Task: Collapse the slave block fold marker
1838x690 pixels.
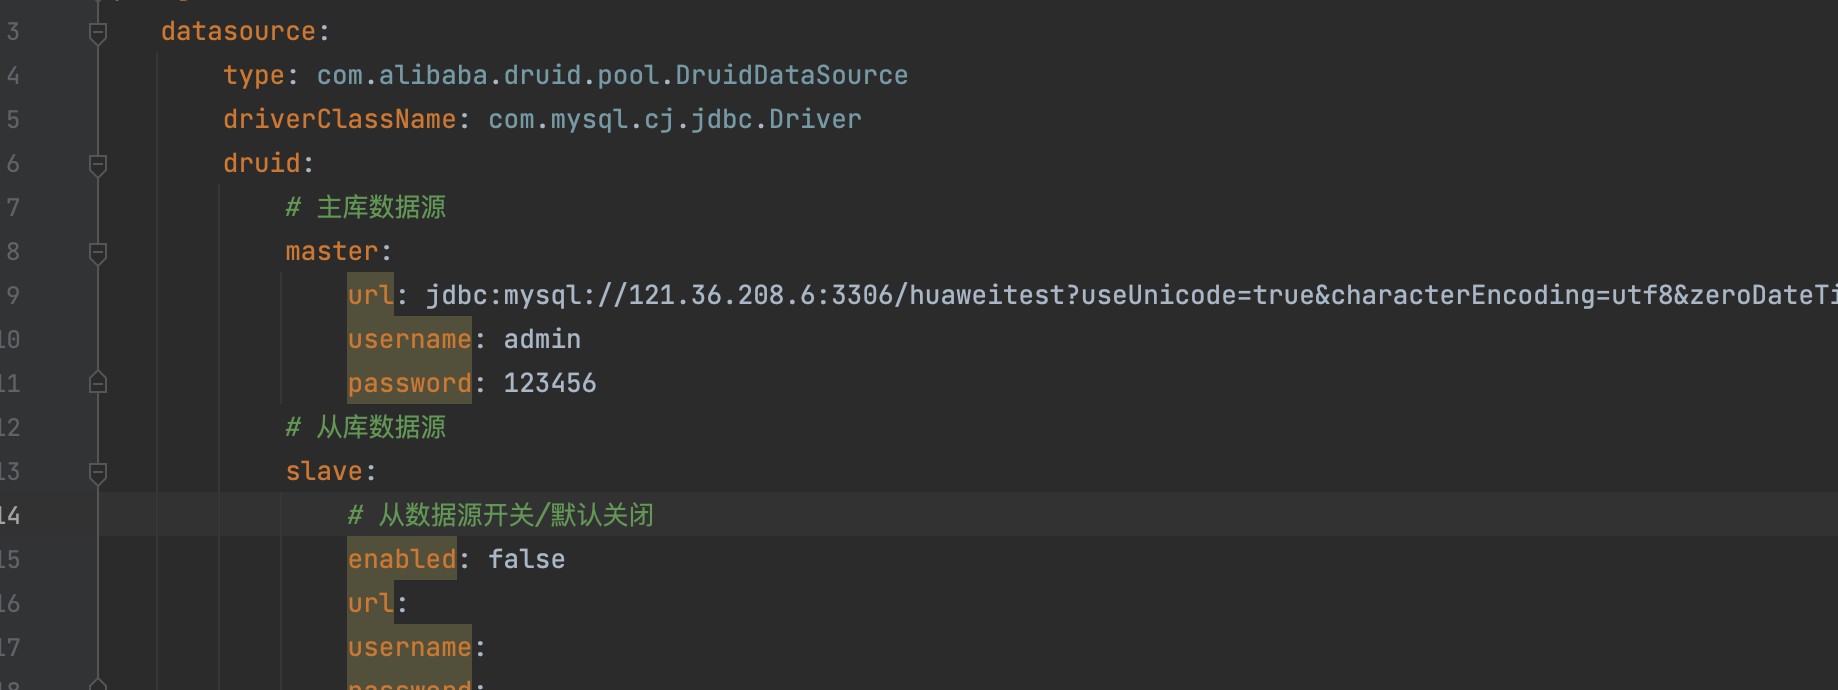Action: pyautogui.click(x=98, y=473)
